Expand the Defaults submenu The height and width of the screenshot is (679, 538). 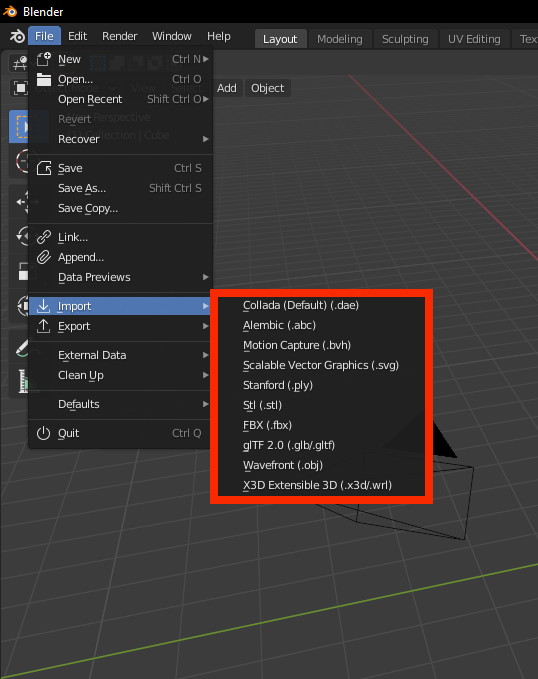pos(121,404)
